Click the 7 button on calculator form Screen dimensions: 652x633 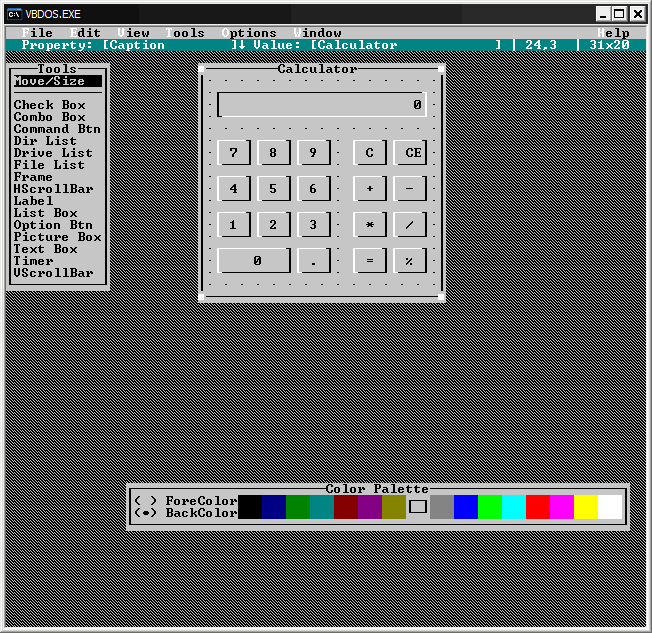[233, 153]
